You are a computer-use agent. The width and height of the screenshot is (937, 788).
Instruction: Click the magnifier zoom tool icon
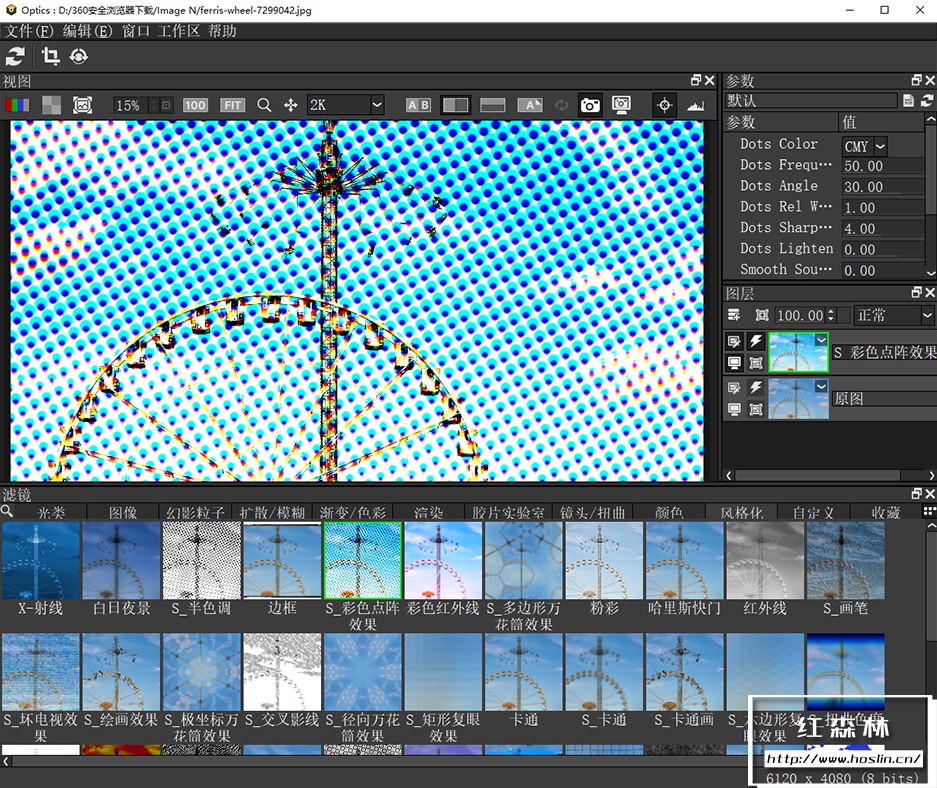264,105
